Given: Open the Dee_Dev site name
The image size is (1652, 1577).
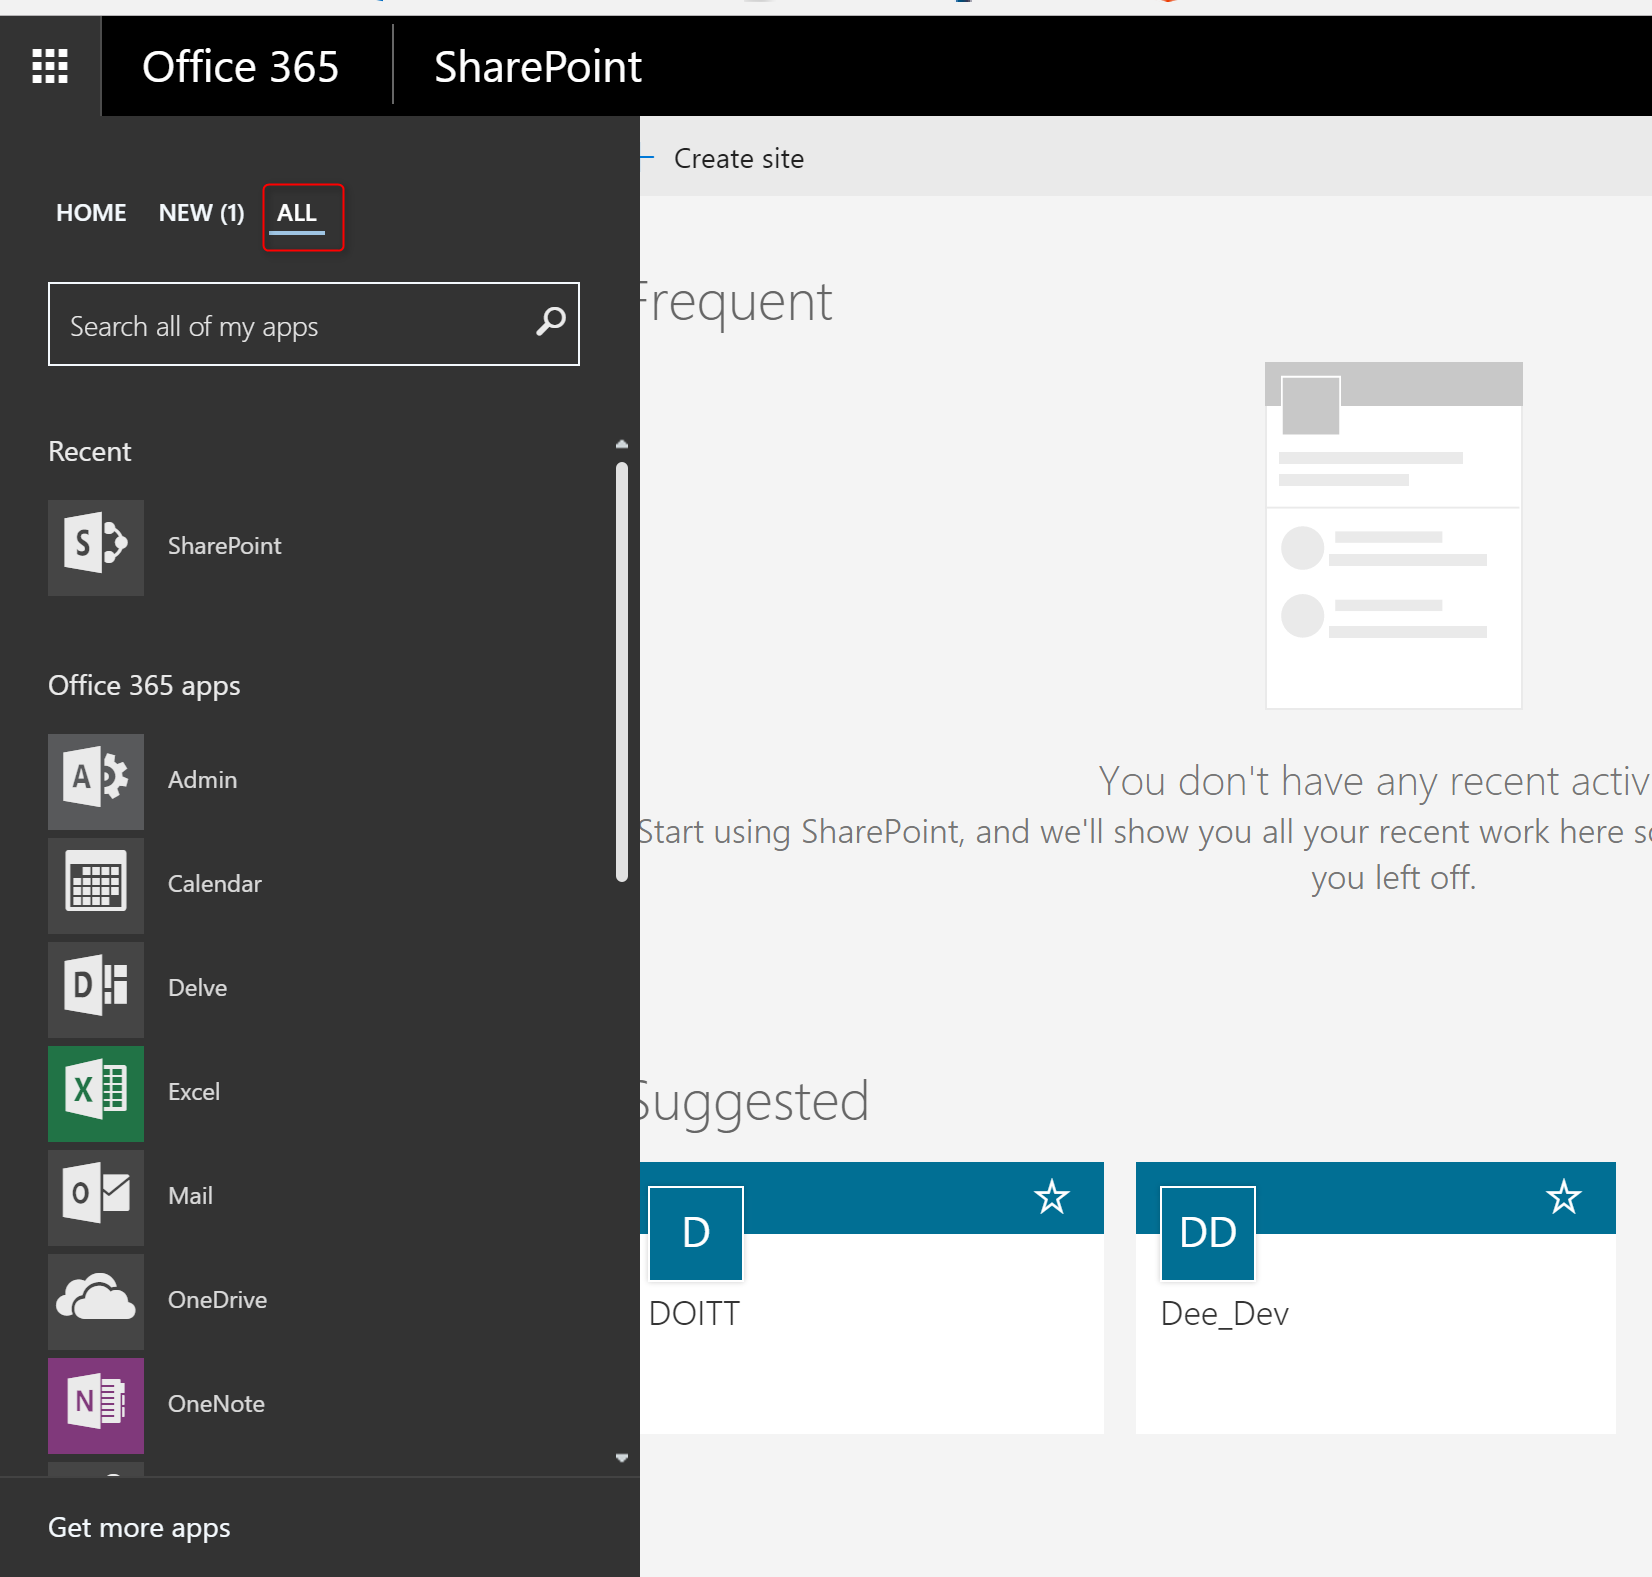Looking at the screenshot, I should click(1224, 1314).
